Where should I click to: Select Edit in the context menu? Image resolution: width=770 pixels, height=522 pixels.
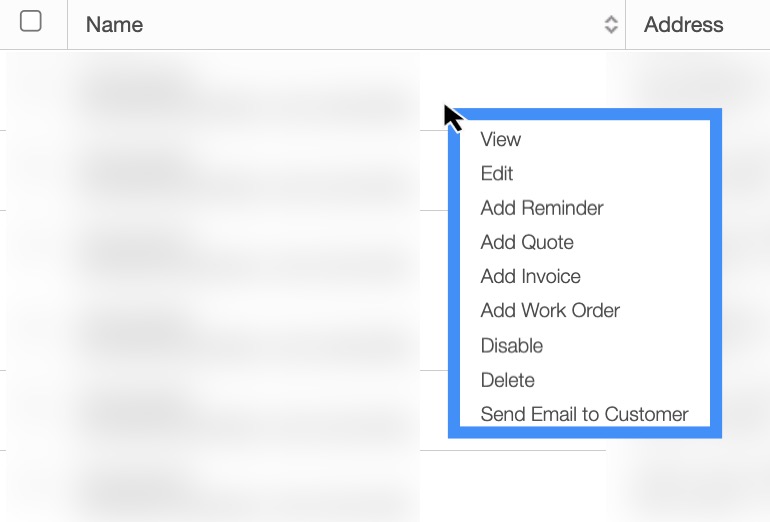497,174
